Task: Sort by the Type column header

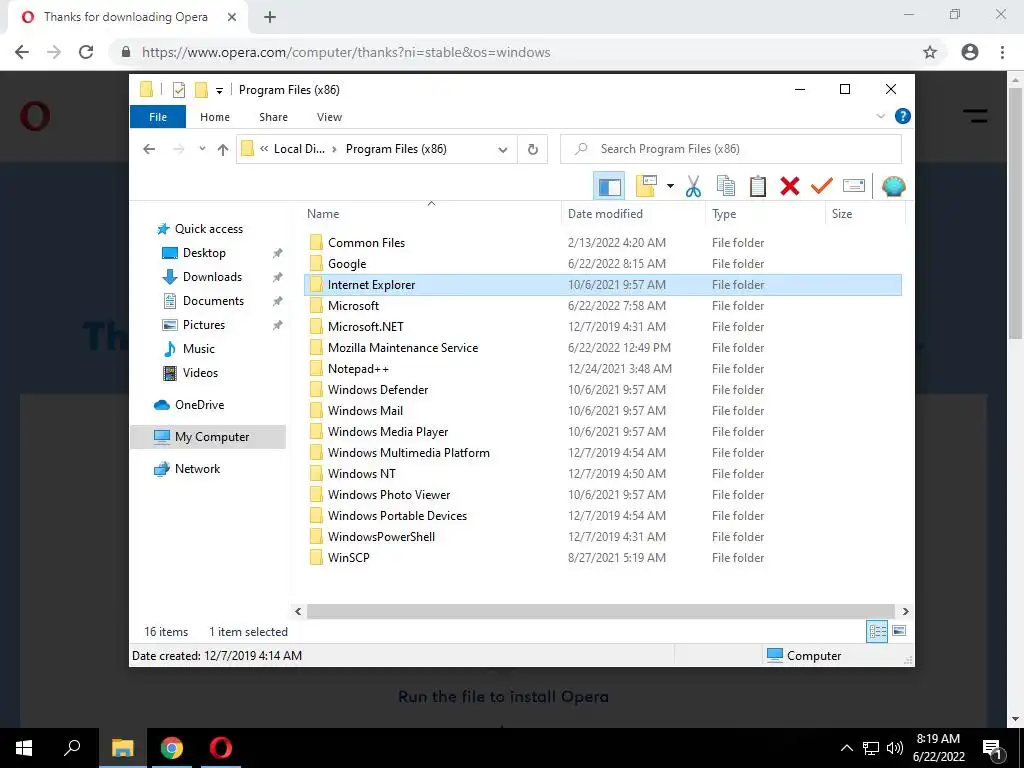Action: pyautogui.click(x=765, y=214)
